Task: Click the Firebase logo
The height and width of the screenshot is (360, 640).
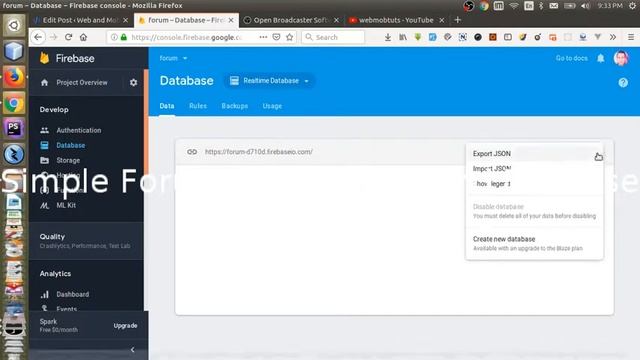Action: pyautogui.click(x=67, y=58)
